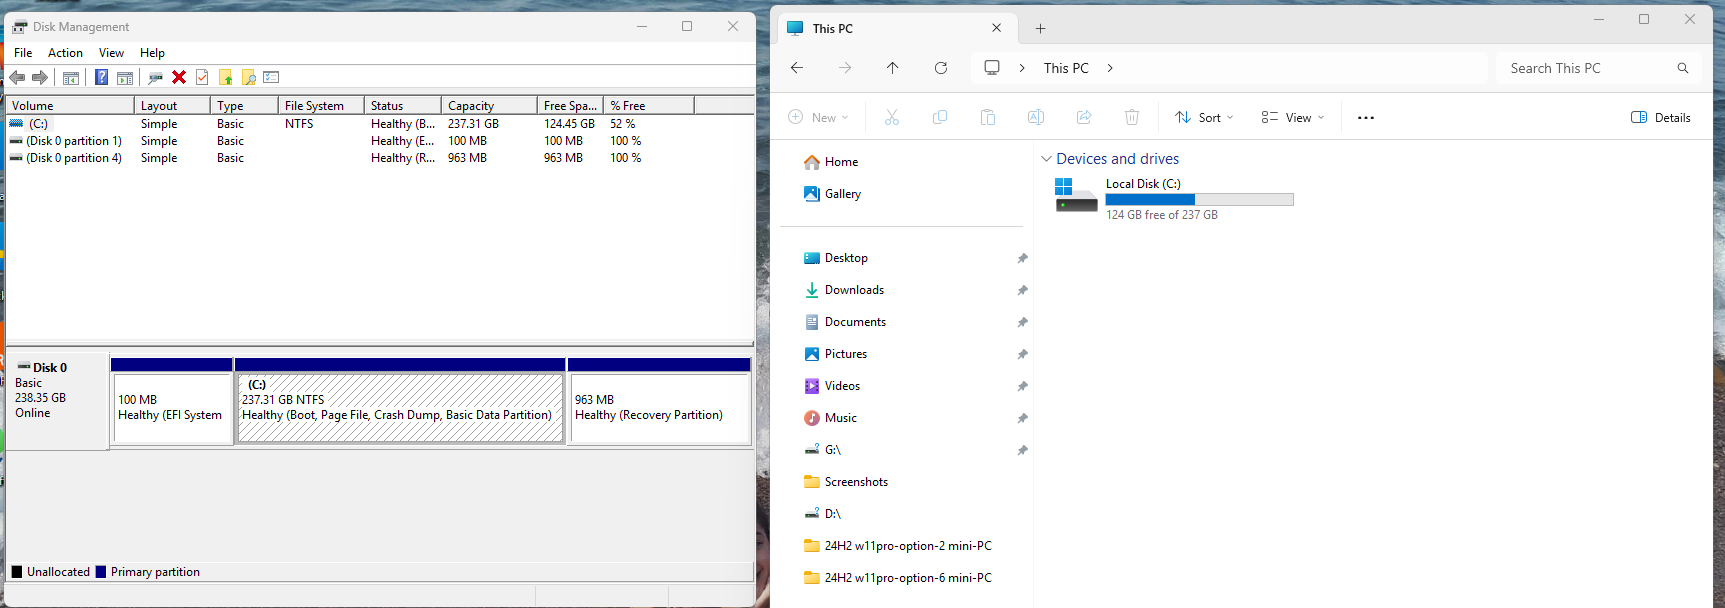The height and width of the screenshot is (608, 1725).
Task: Click the Status column header
Action: coord(403,105)
